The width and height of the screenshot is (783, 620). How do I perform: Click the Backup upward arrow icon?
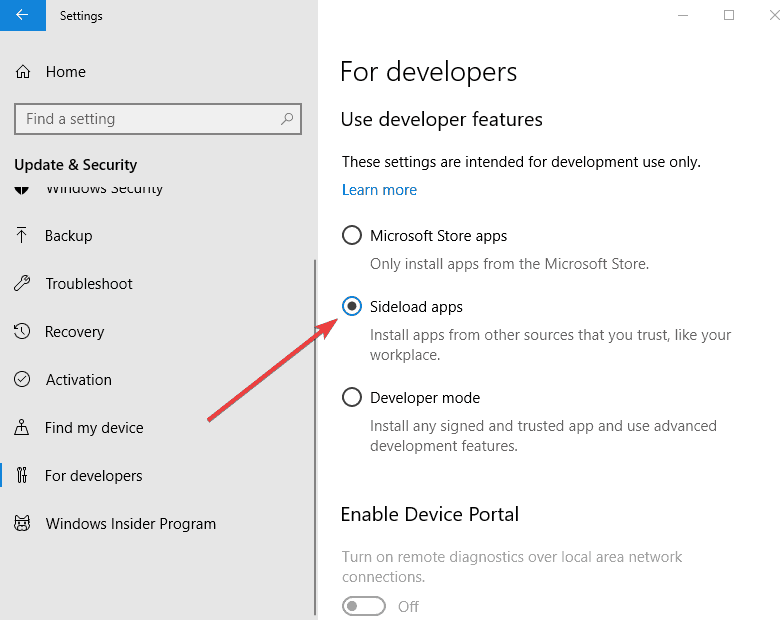click(21, 235)
